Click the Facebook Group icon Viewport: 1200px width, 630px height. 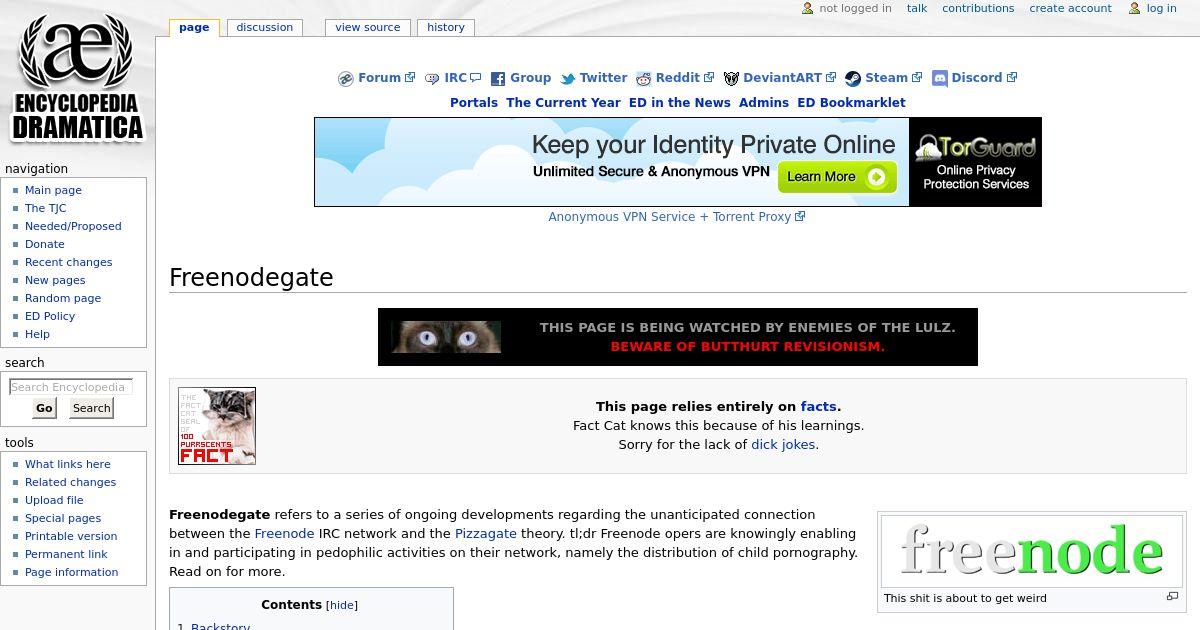pyautogui.click(x=497, y=79)
